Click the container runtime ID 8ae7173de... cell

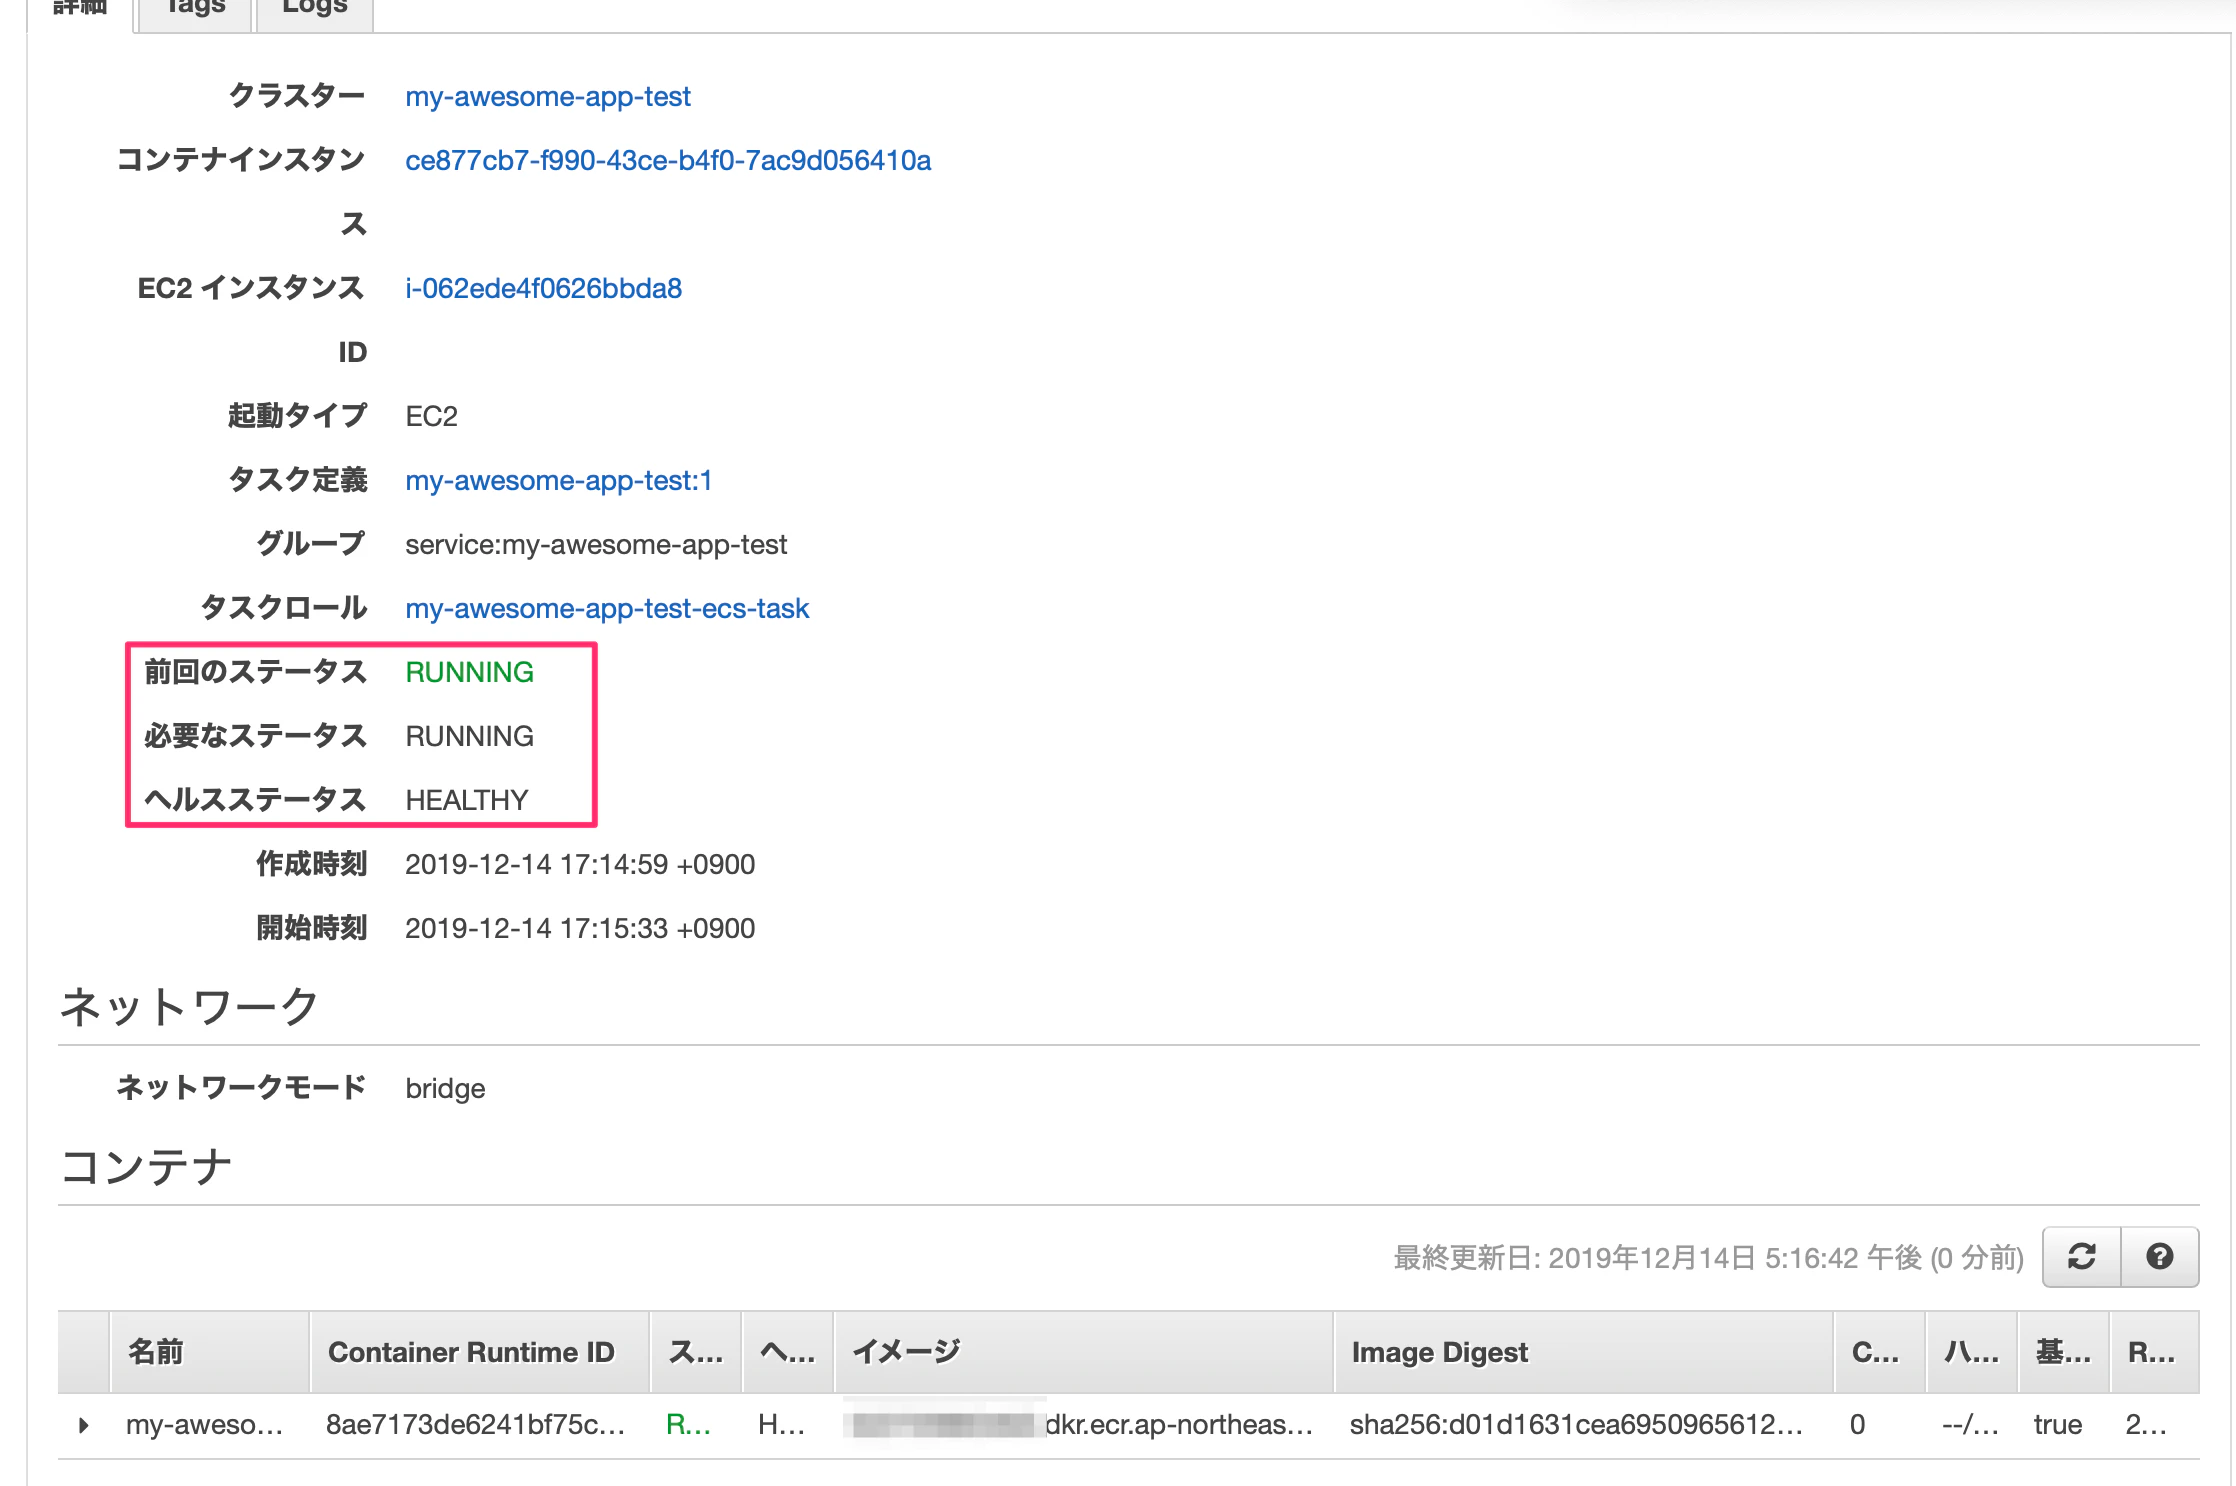[475, 1425]
